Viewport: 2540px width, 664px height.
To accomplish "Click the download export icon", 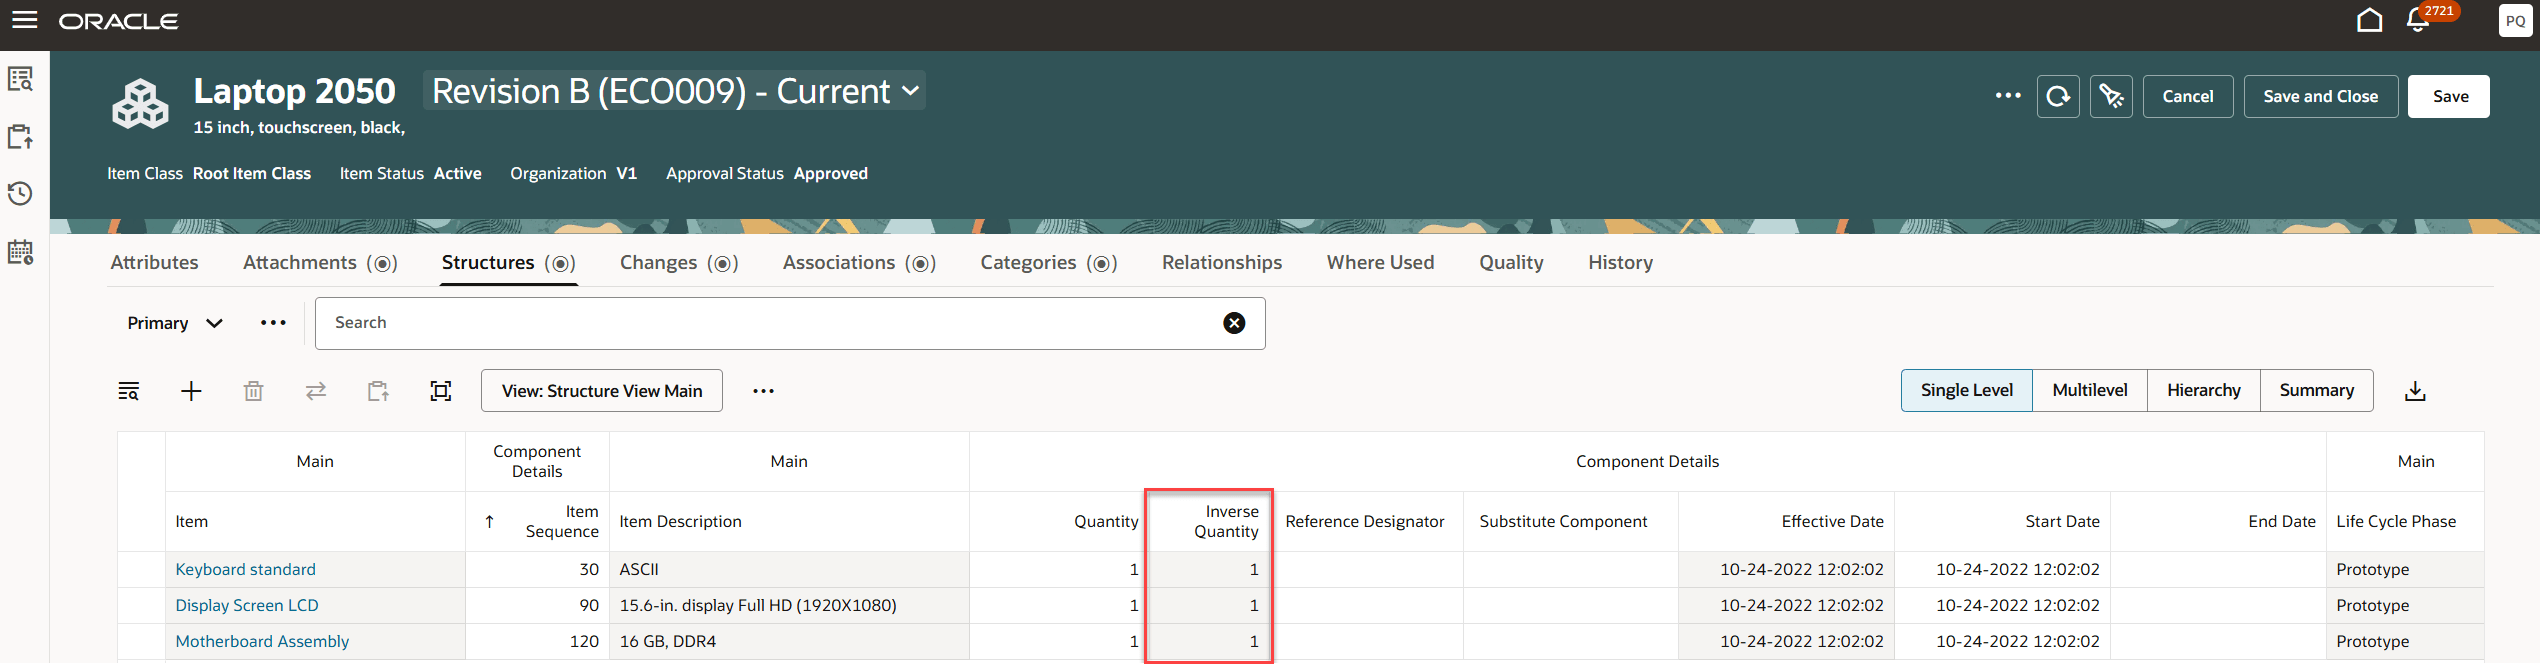I will (2415, 391).
